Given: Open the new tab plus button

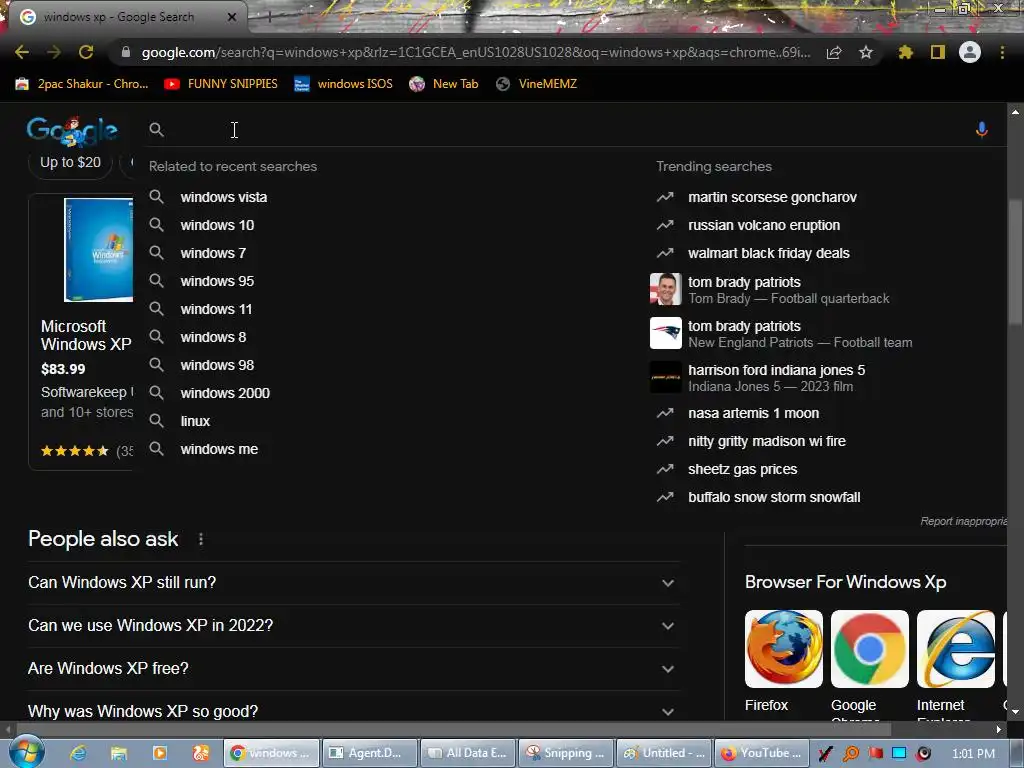Looking at the screenshot, I should [269, 17].
